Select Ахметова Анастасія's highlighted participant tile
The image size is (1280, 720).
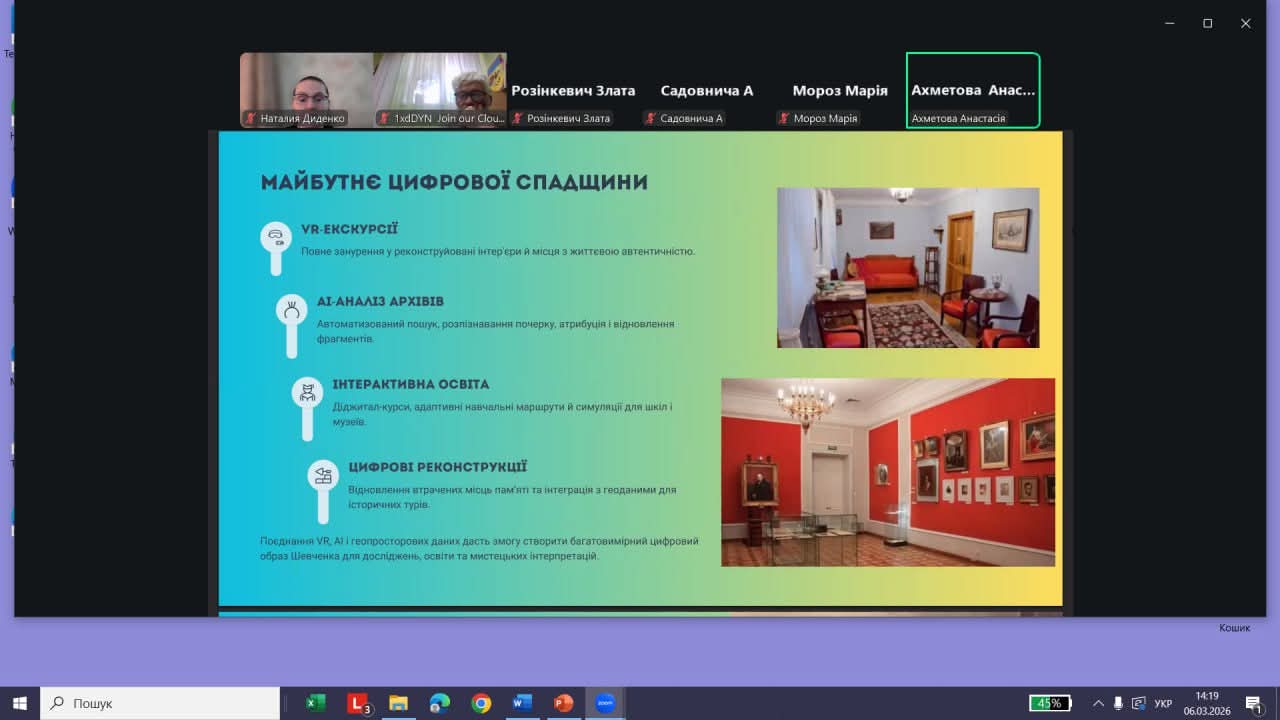coord(973,90)
